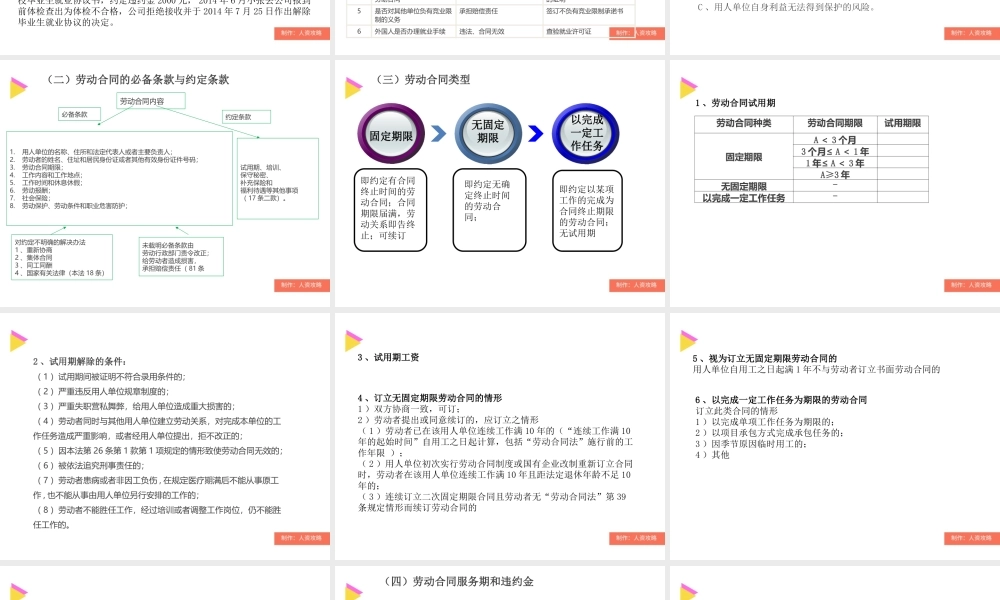Click the blue chevron arrow after 固定期限
Image resolution: width=1000 pixels, height=600 pixels.
point(439,133)
